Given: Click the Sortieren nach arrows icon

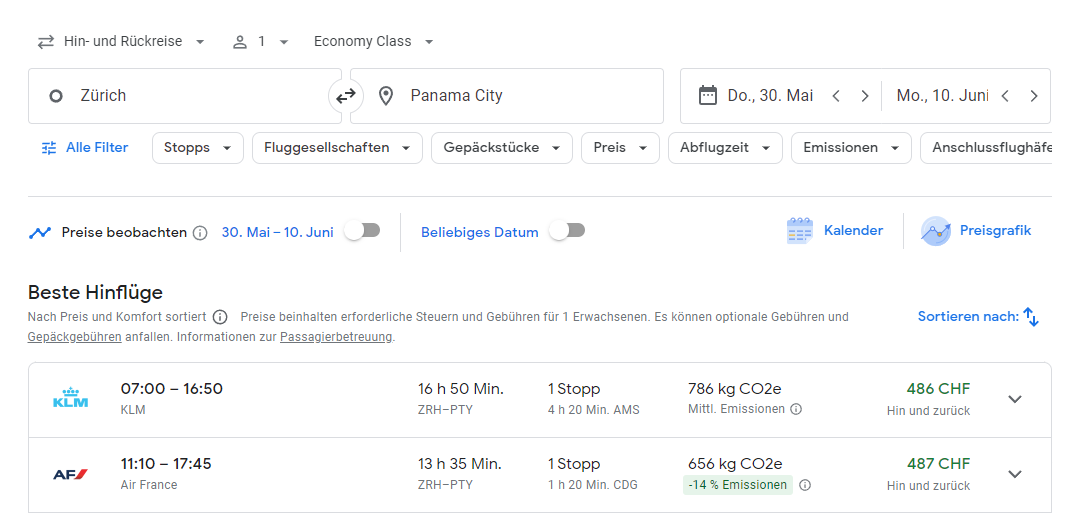Looking at the screenshot, I should tap(1031, 317).
